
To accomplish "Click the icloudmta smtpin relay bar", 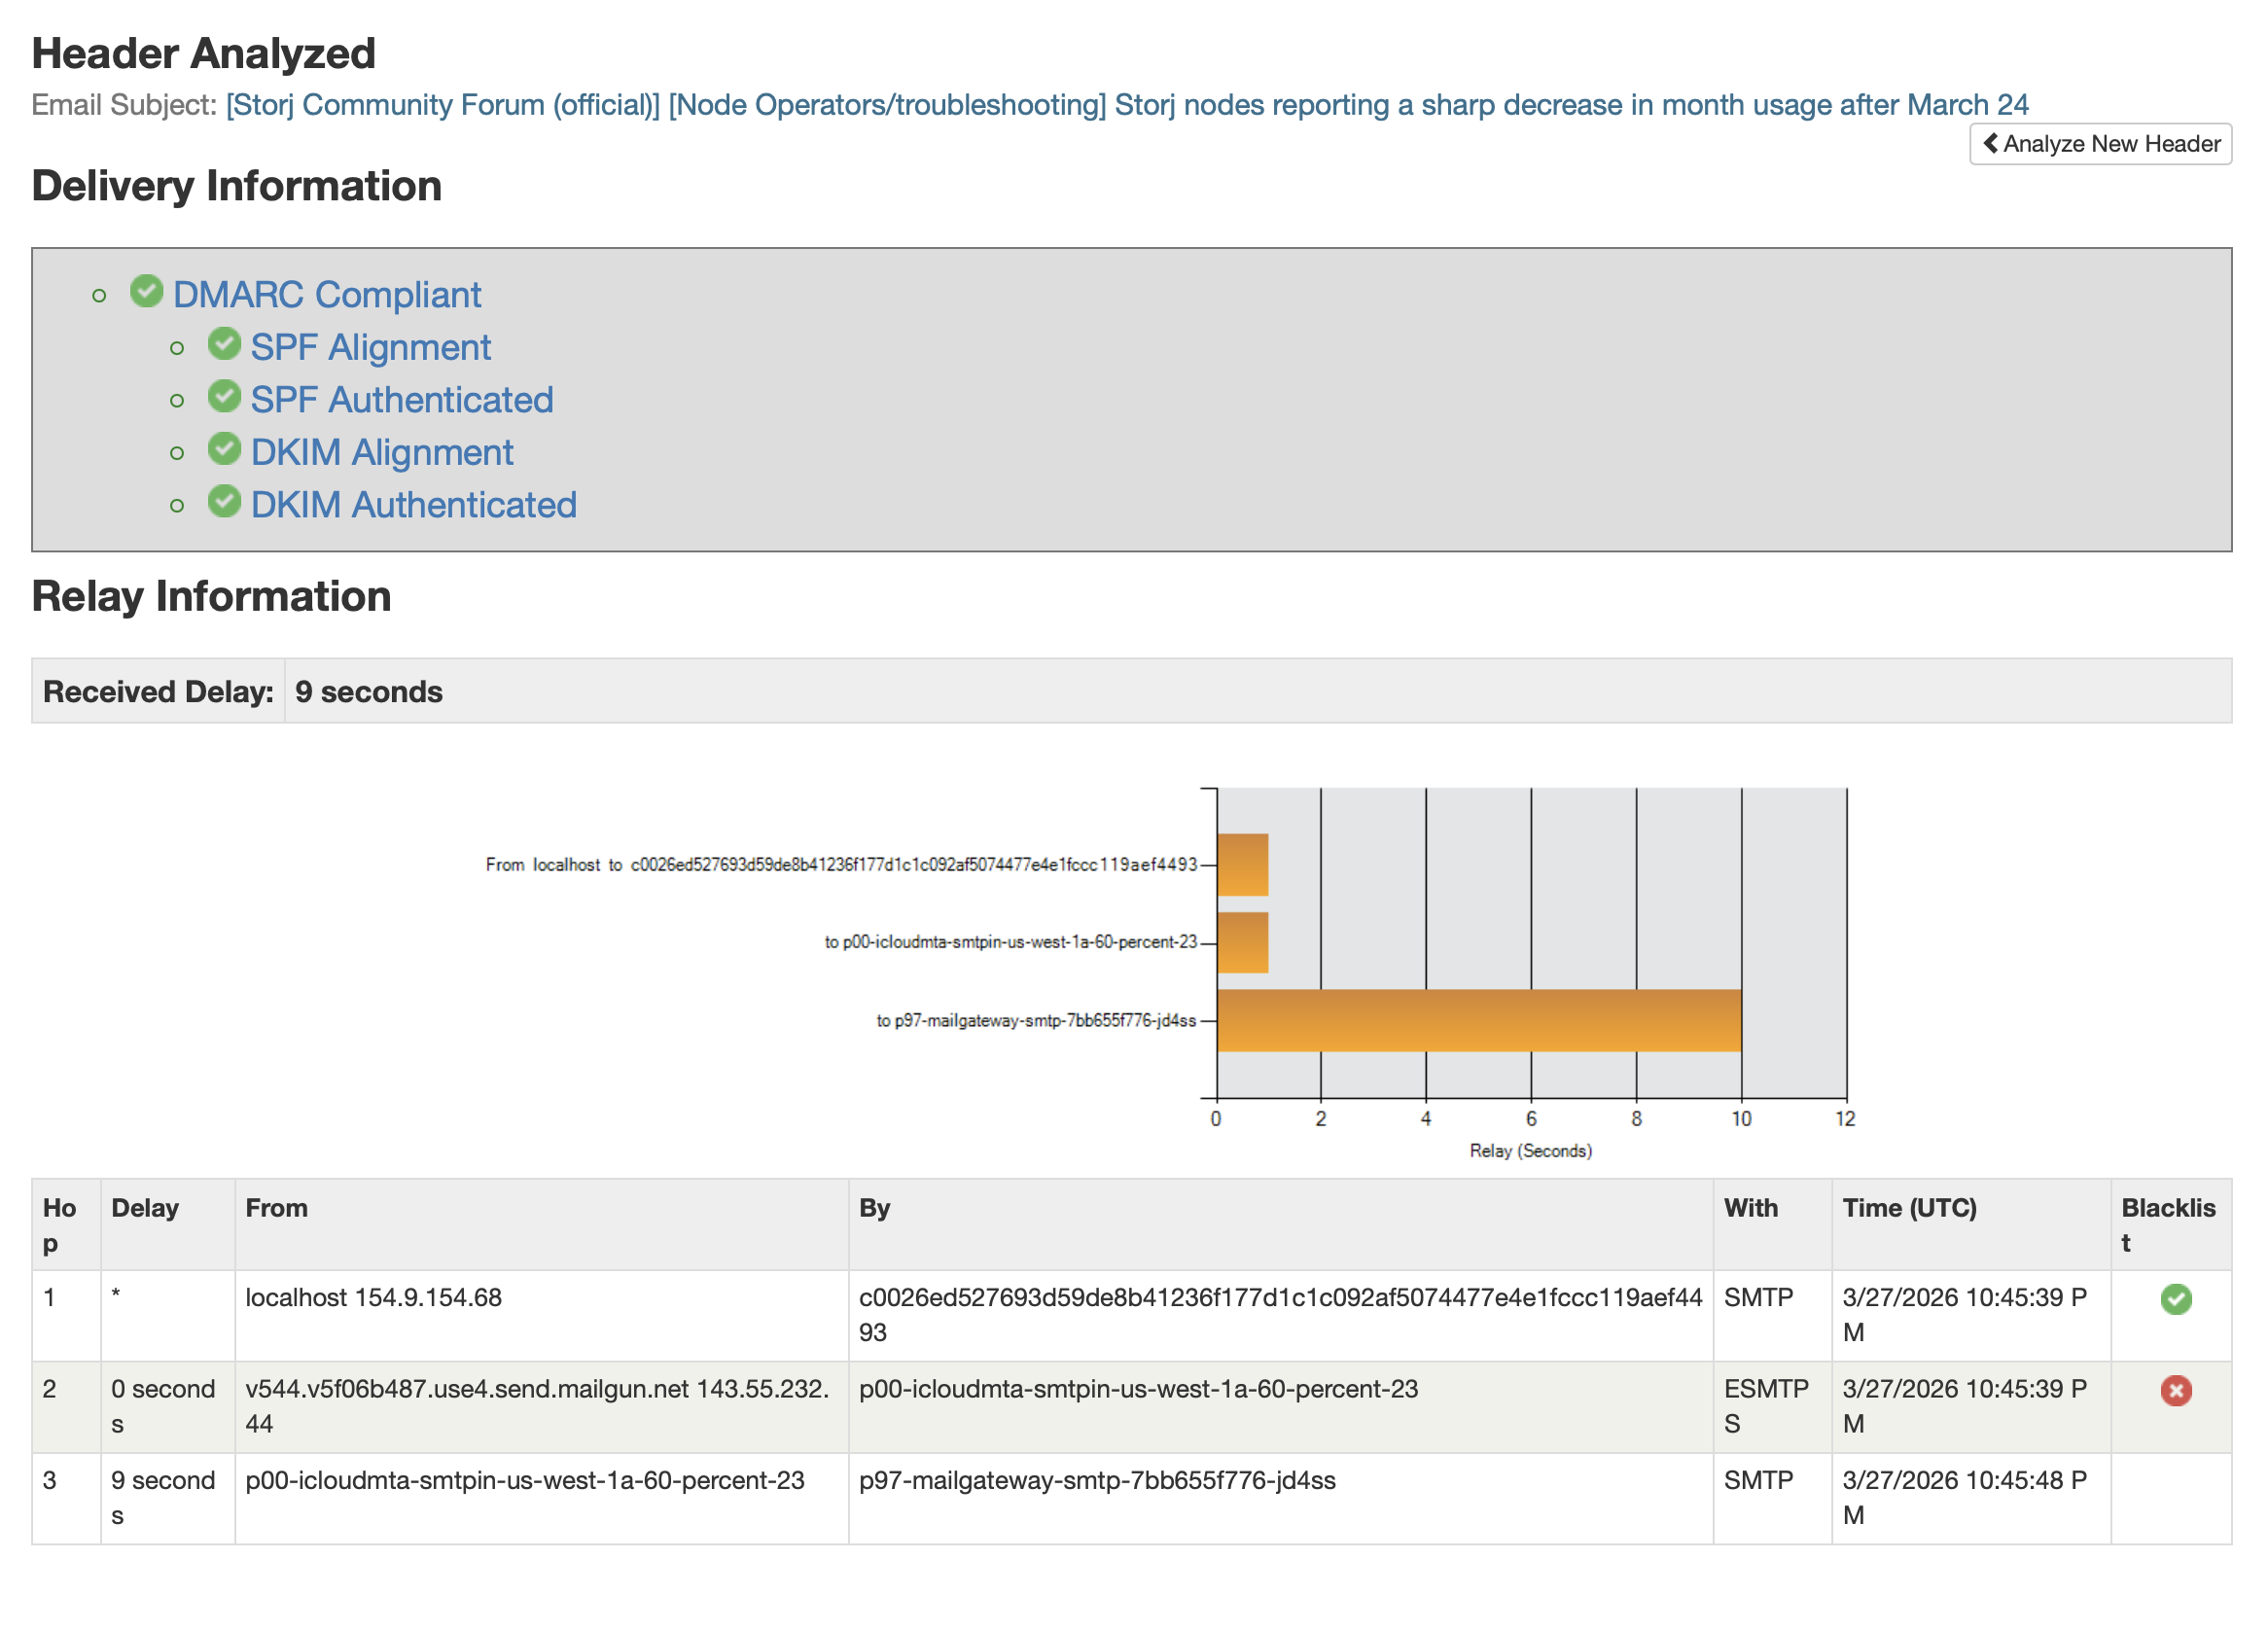I will (x=1242, y=942).
